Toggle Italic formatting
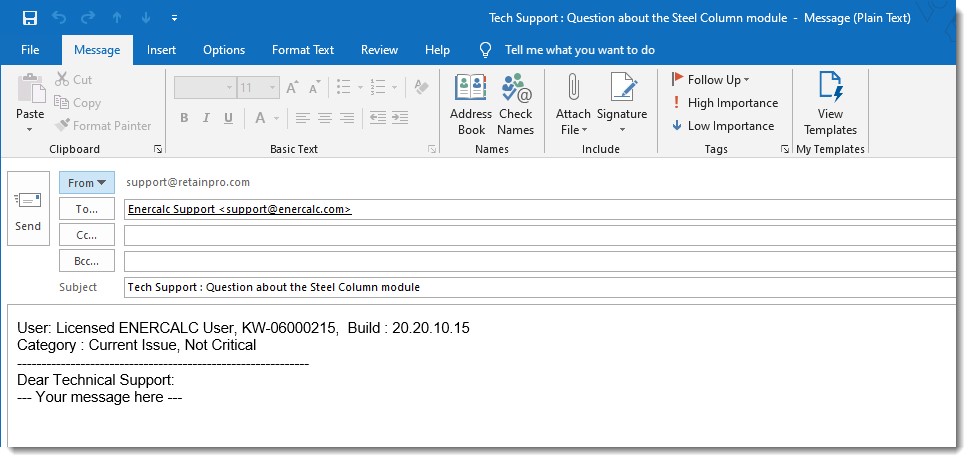Screen dimensions: 971x462 pos(206,118)
